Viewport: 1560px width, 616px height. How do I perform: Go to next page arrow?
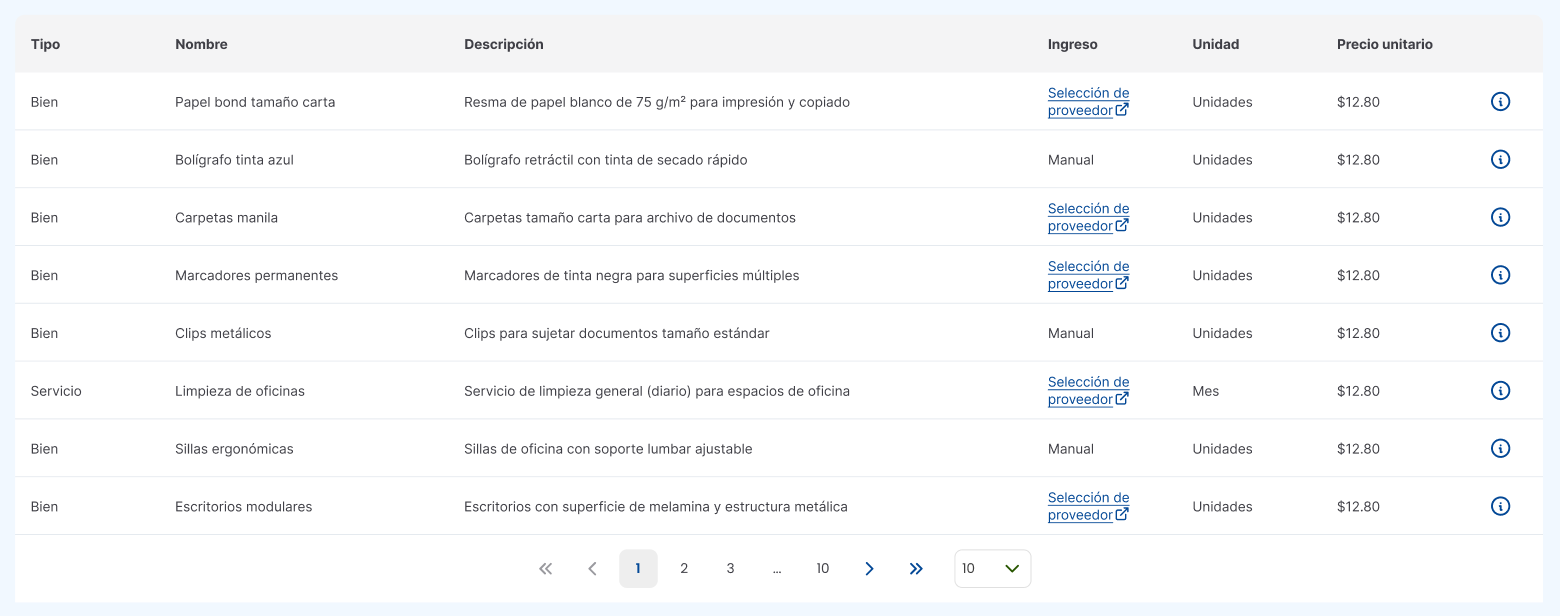(869, 569)
